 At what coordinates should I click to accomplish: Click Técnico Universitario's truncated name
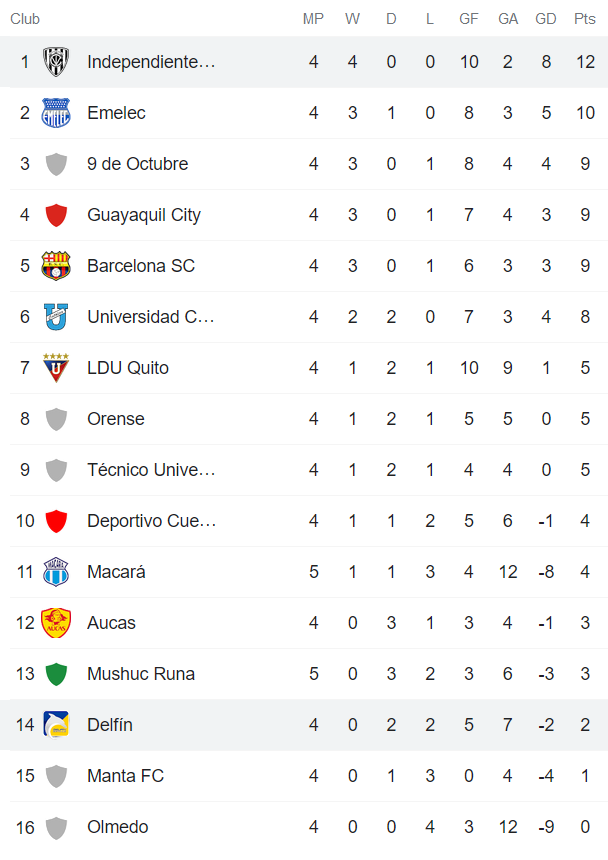click(x=148, y=469)
